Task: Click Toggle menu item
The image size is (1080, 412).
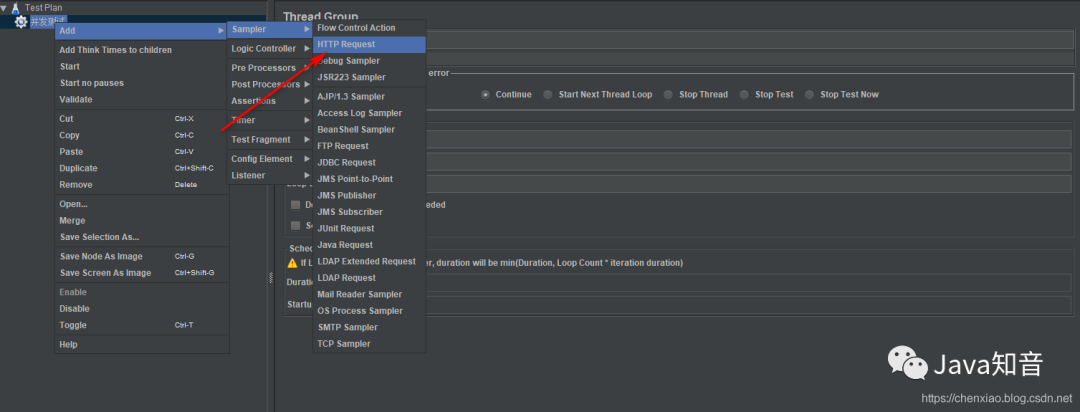Action: [142, 325]
